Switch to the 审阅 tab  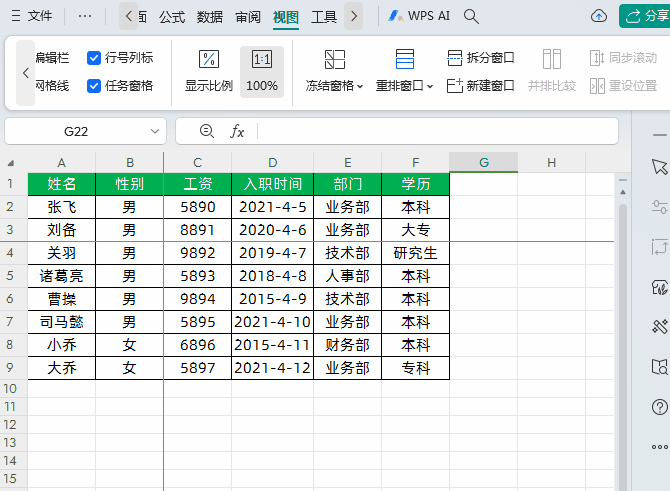tap(248, 17)
